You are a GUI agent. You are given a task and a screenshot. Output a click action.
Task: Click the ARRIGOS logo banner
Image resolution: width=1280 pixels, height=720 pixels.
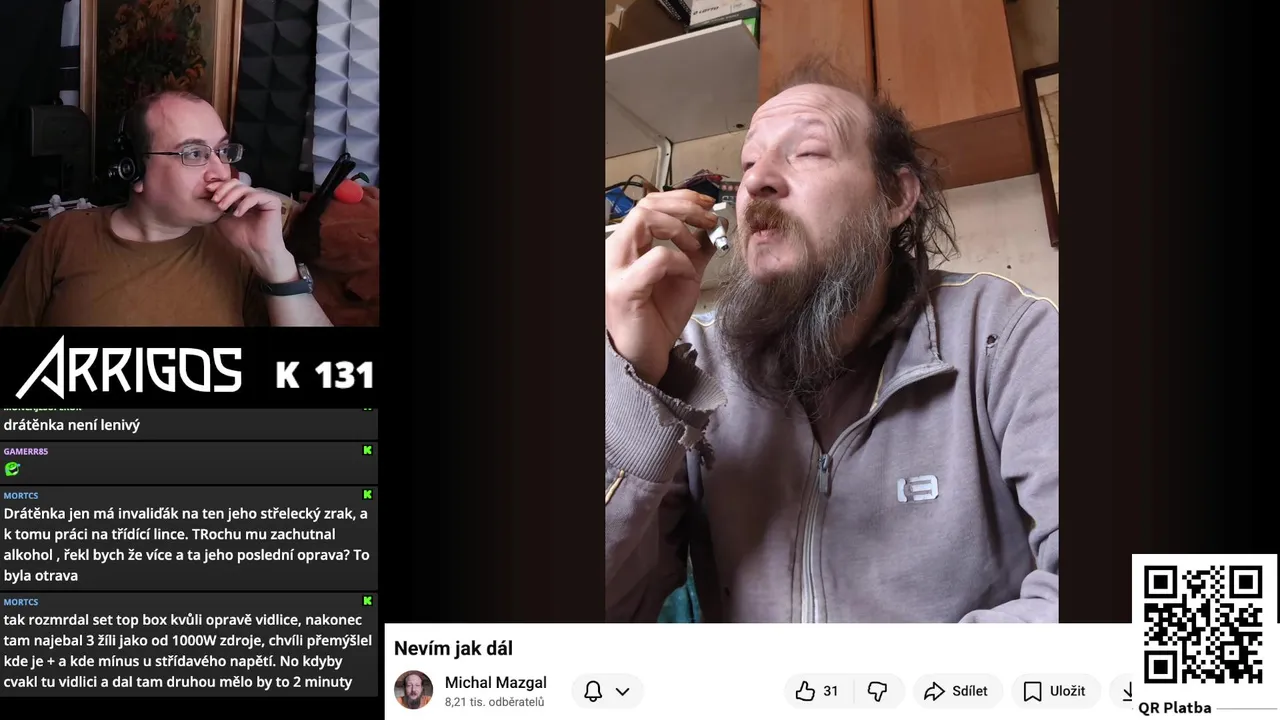click(189, 367)
